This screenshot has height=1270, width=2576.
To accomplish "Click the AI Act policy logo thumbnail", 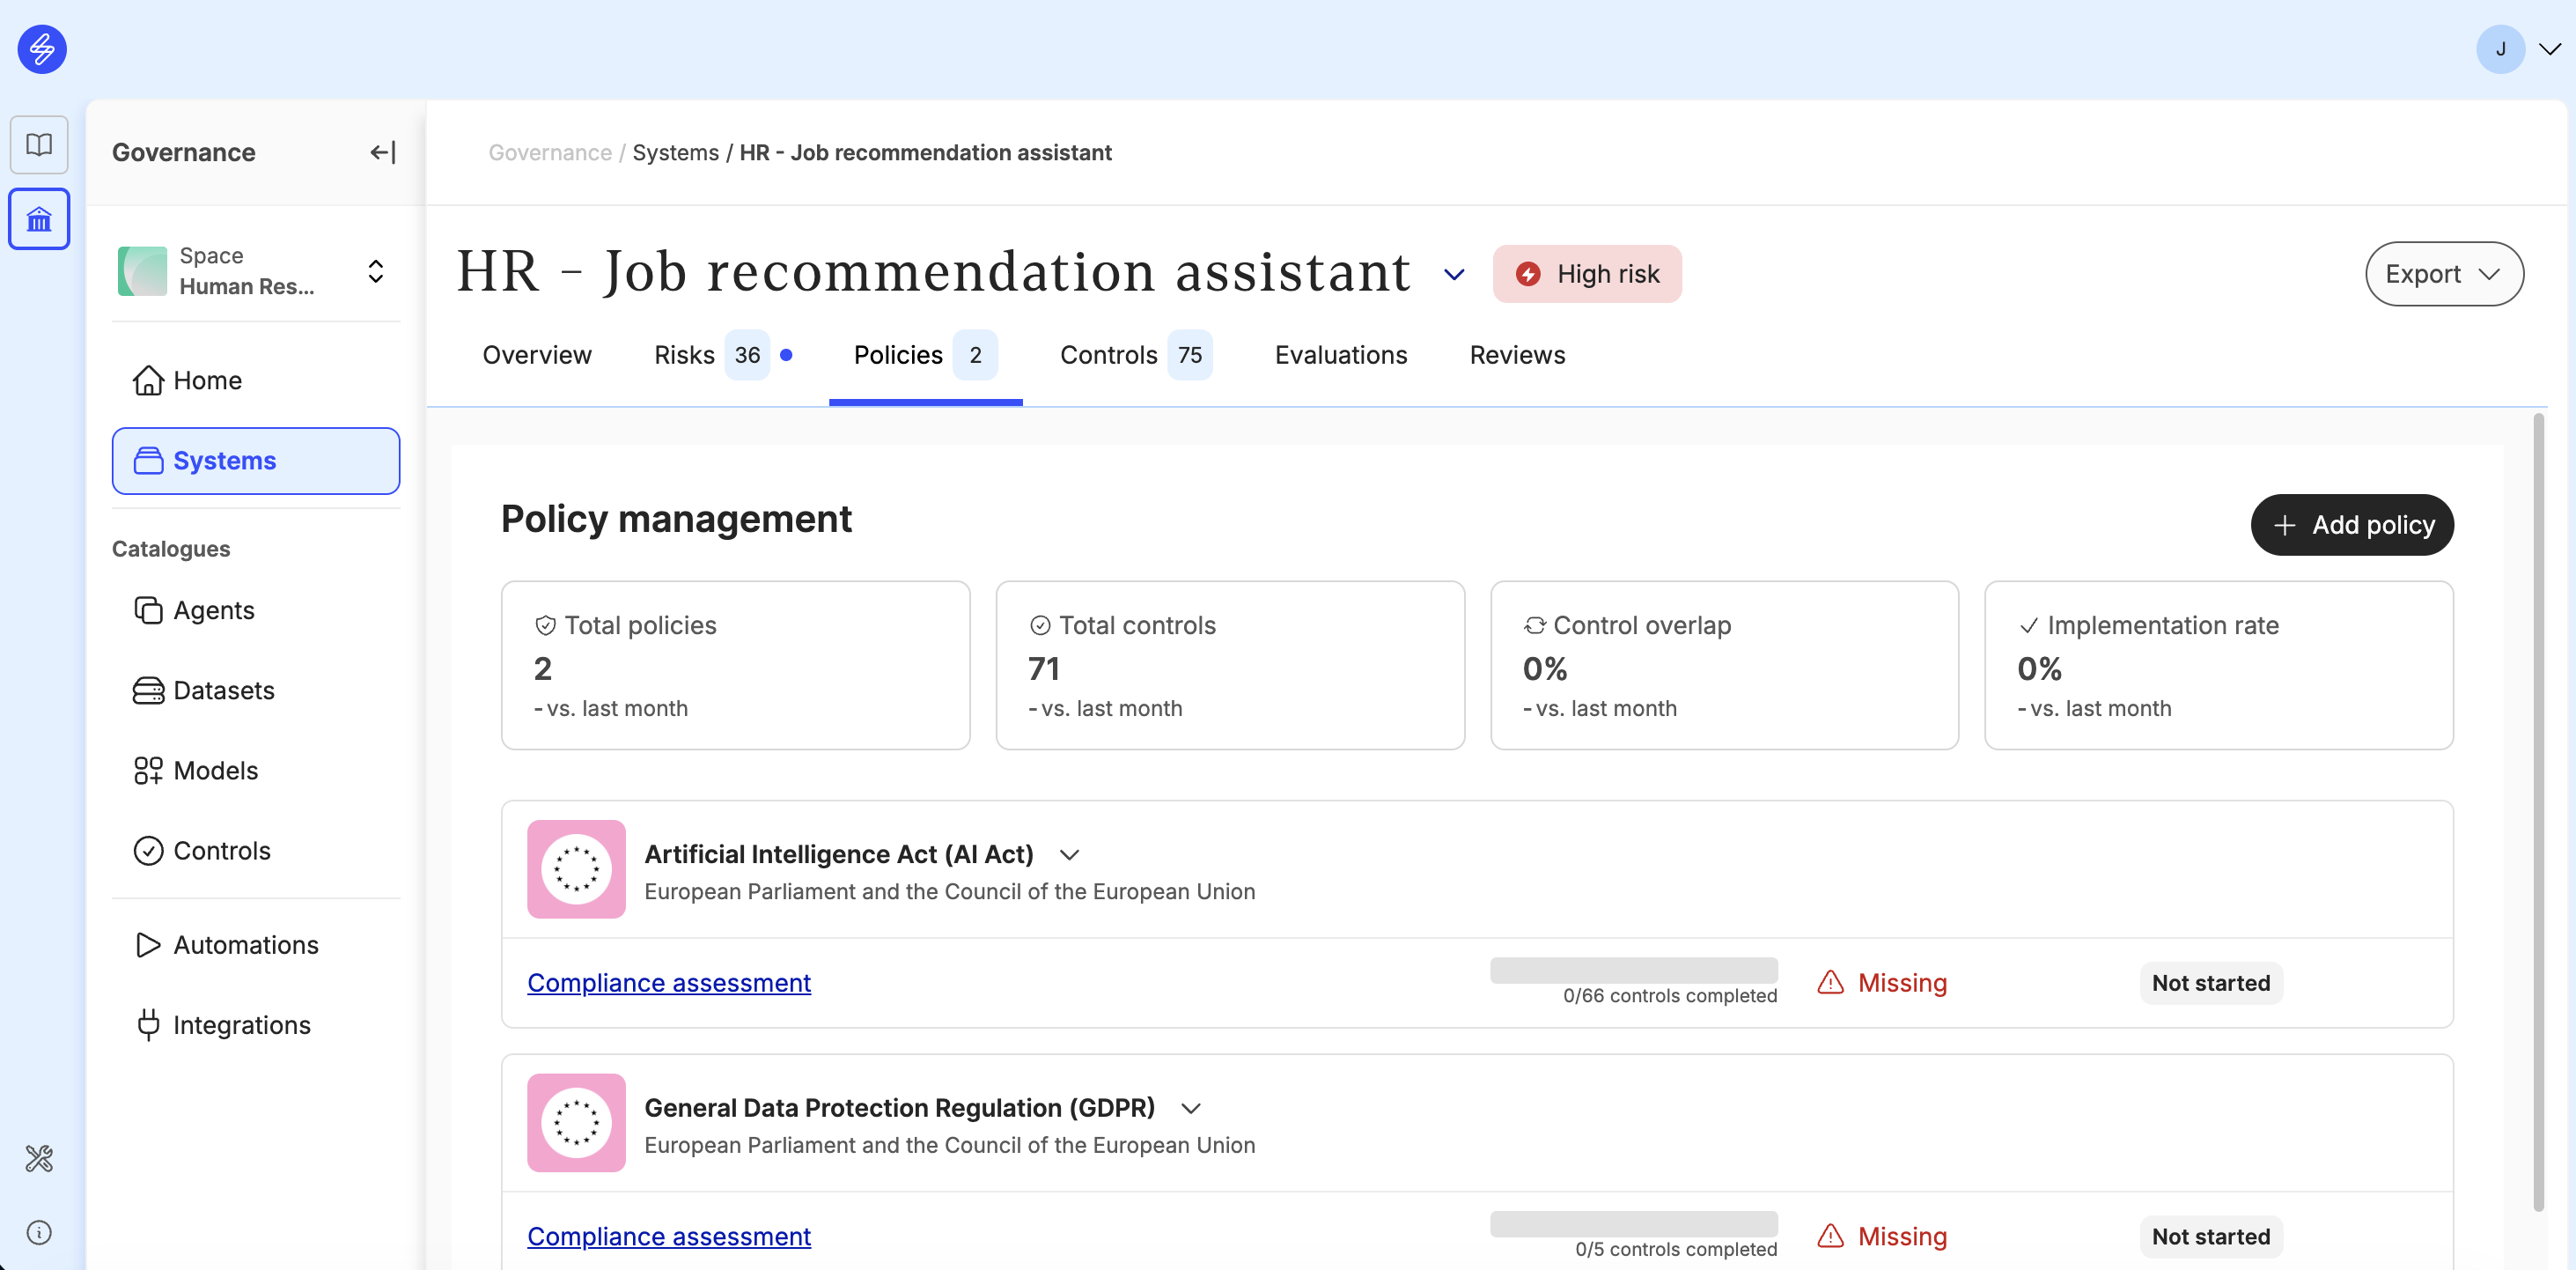I will (576, 869).
